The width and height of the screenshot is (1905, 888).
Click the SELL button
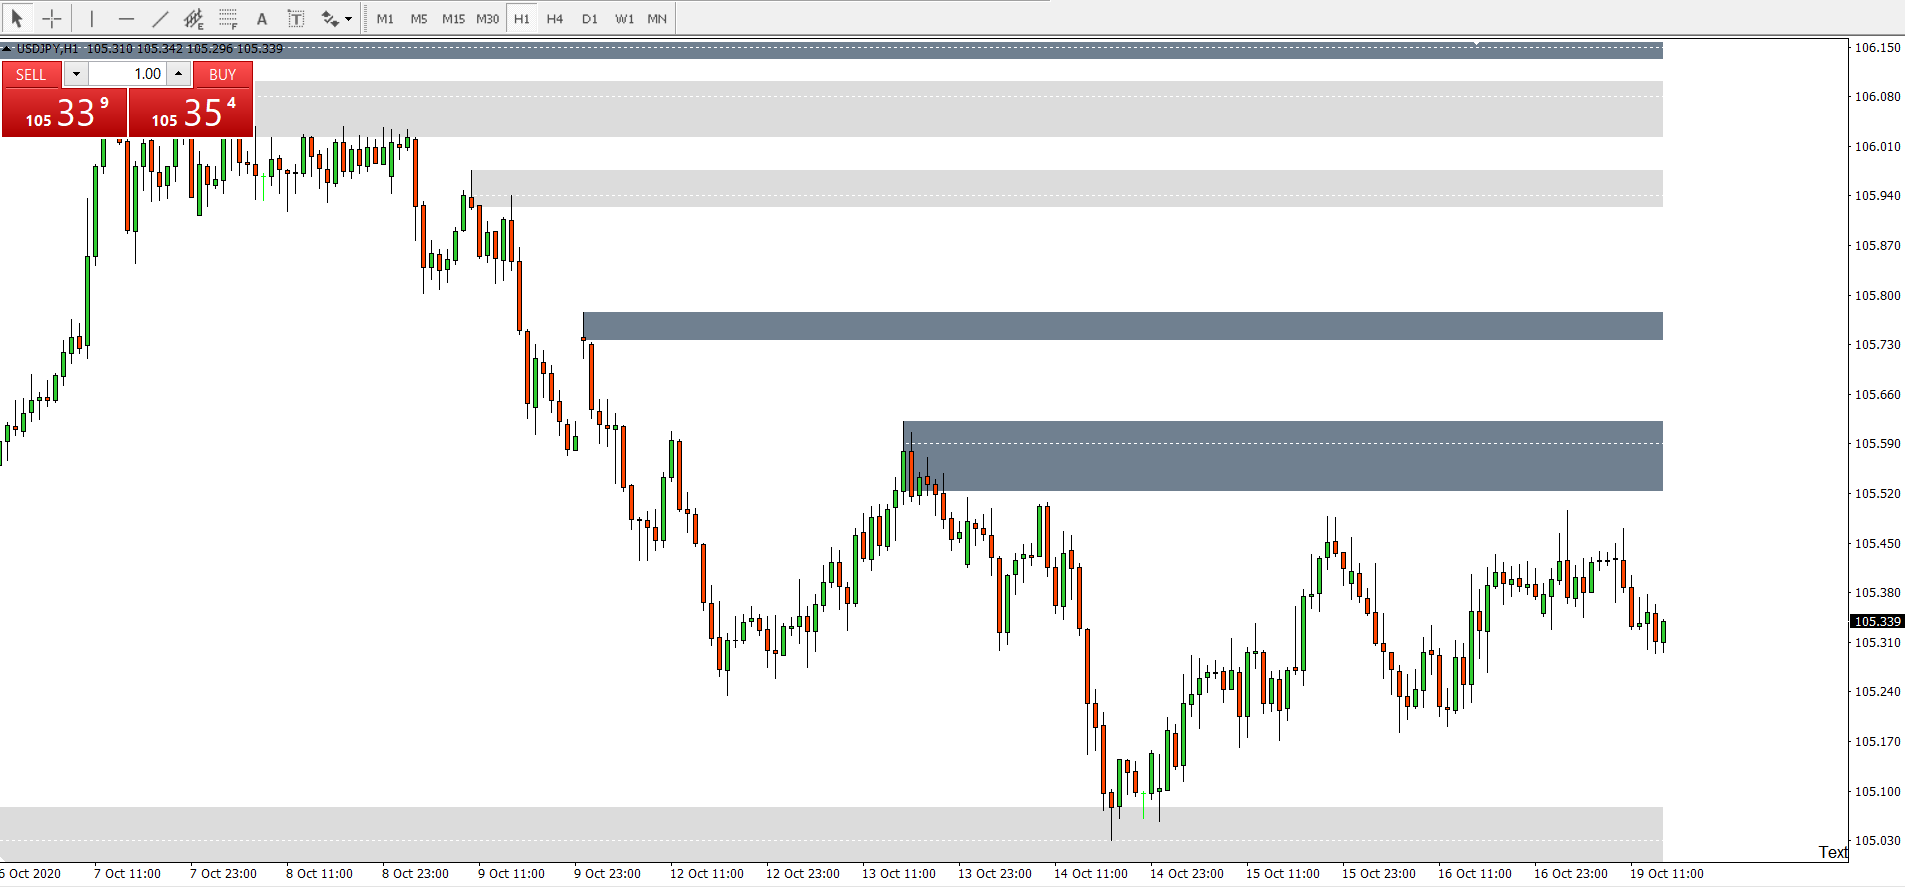(31, 75)
